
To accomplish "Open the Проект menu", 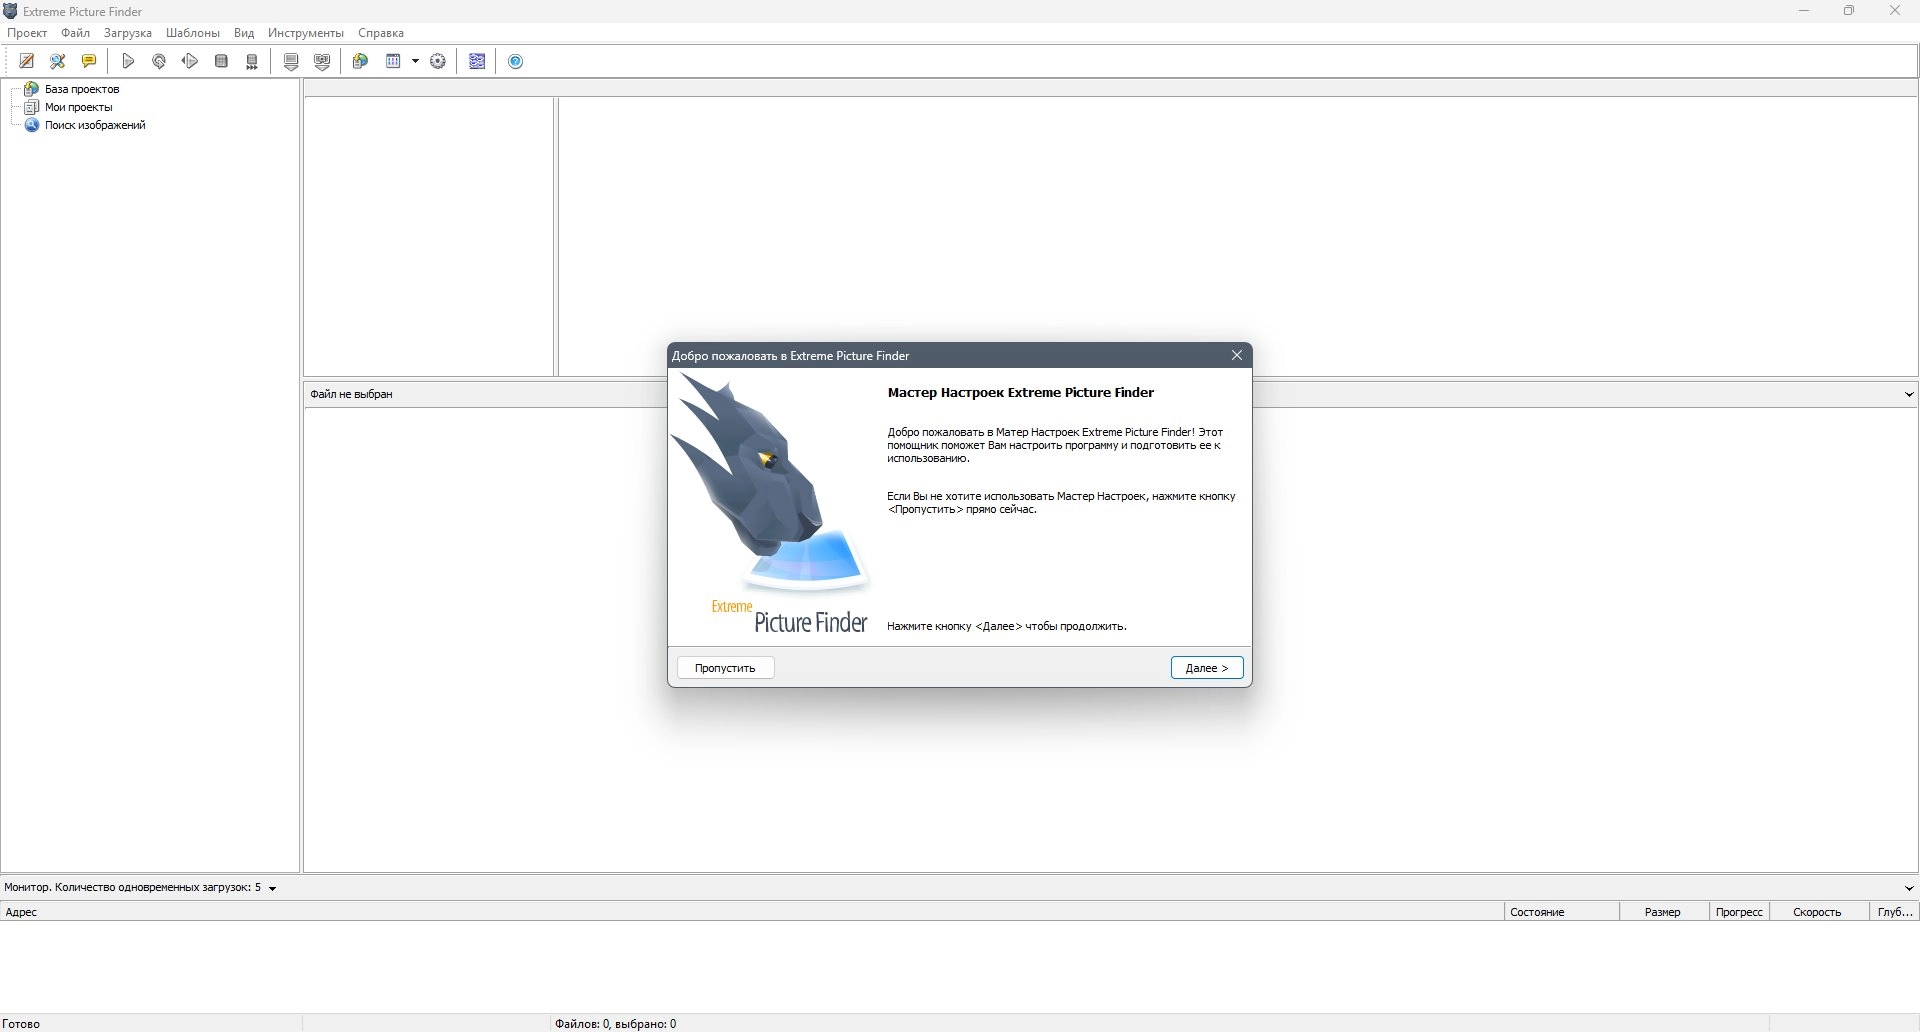I will (x=27, y=33).
